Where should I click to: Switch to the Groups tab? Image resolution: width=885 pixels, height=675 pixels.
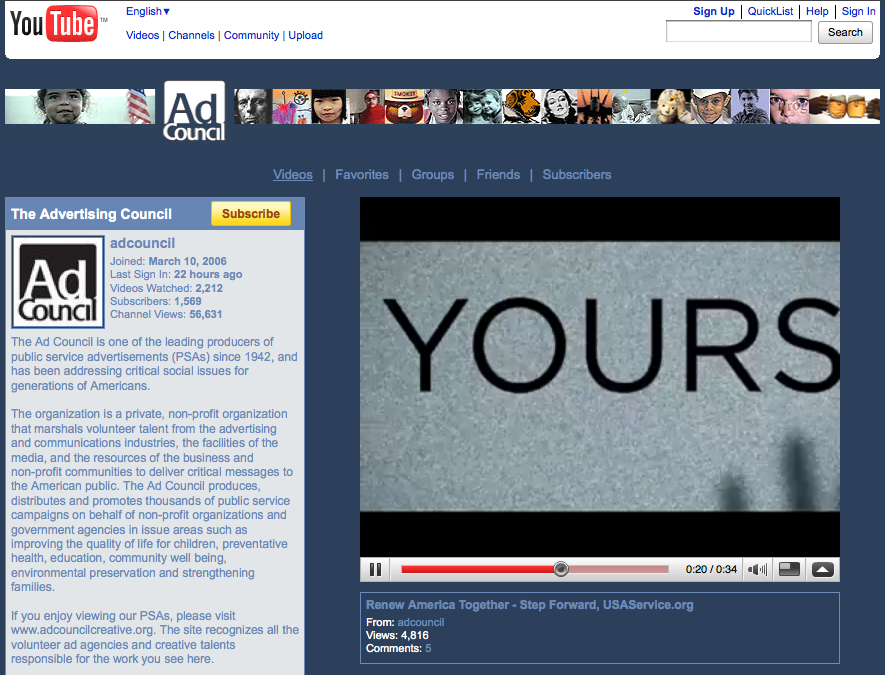(432, 174)
